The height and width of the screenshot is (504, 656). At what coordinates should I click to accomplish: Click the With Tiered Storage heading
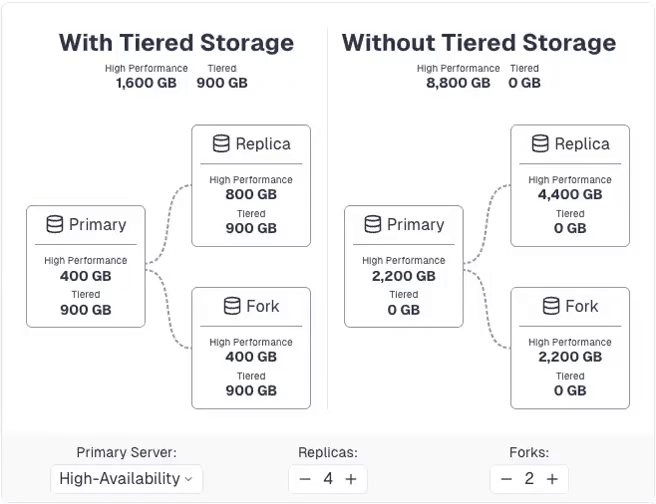(176, 43)
